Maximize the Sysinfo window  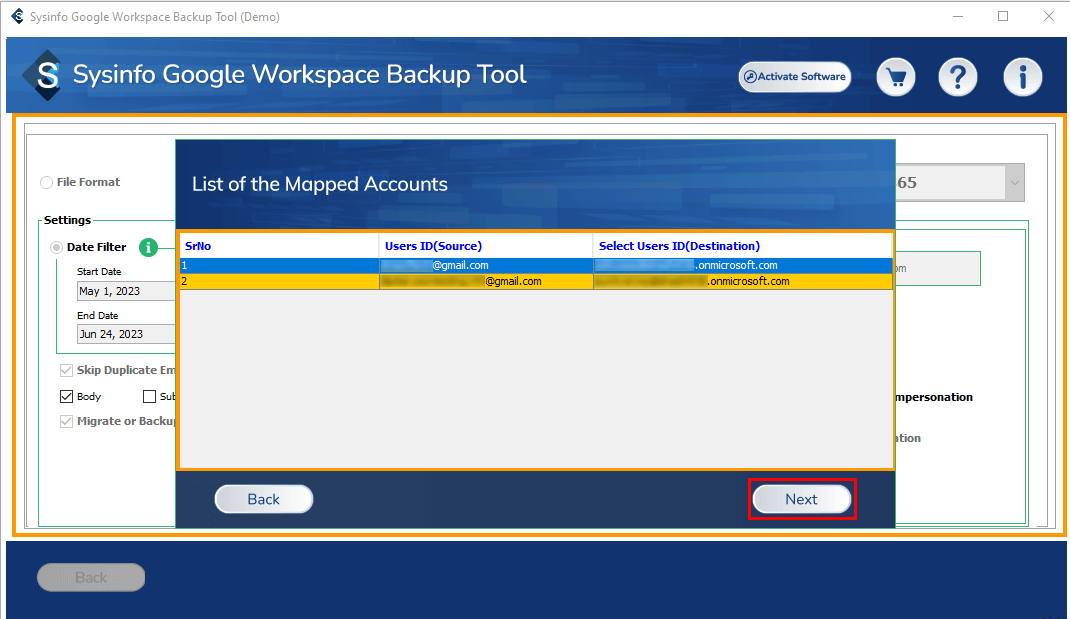[1003, 16]
